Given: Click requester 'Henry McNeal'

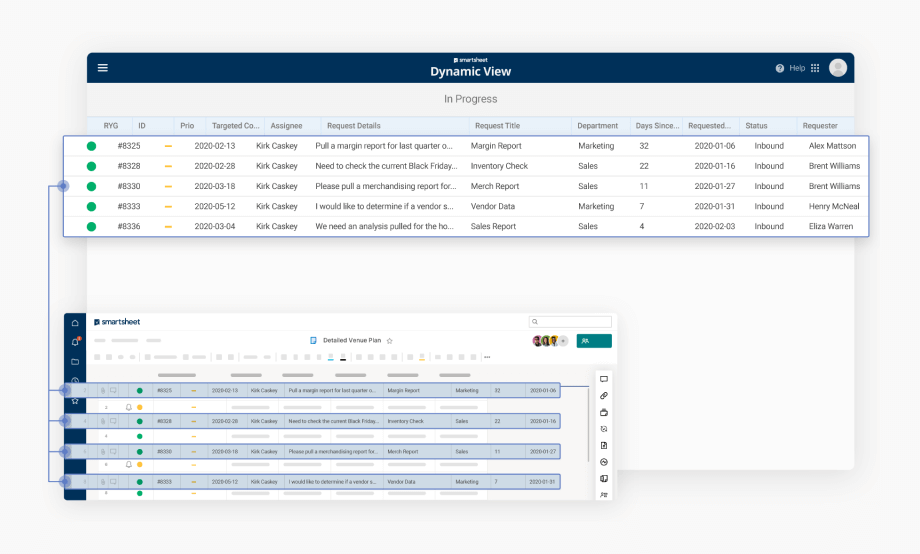Looking at the screenshot, I should [x=834, y=206].
